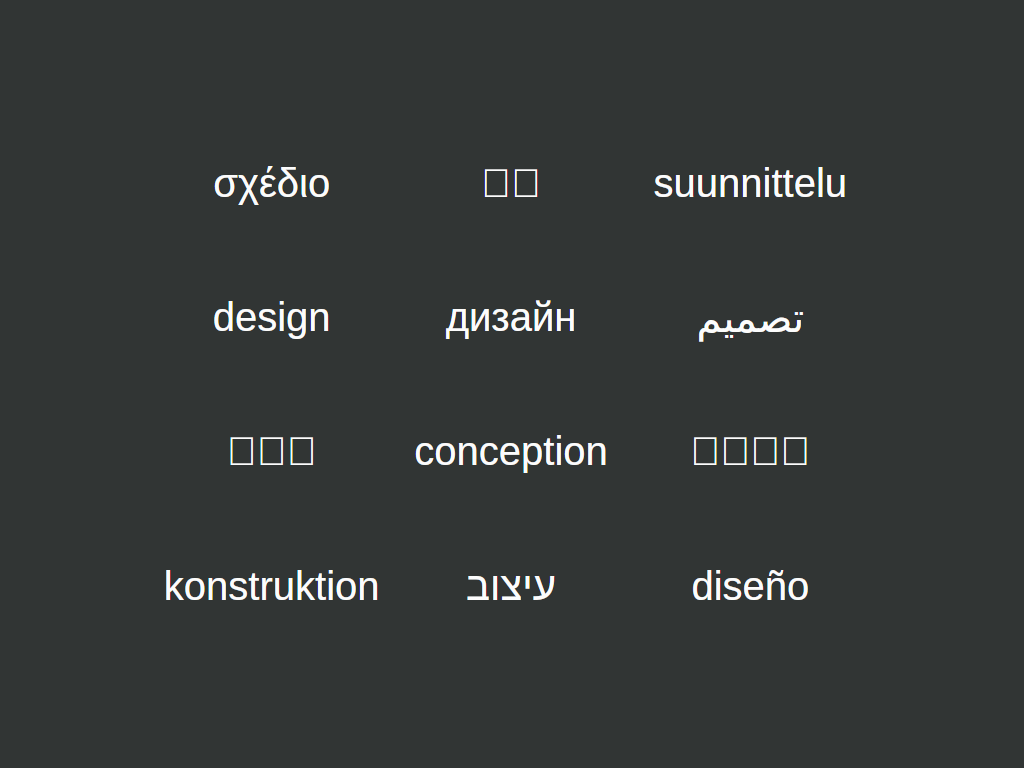Select the three-box placeholder glyph word
1024x768 pixels.
[x=271, y=451]
